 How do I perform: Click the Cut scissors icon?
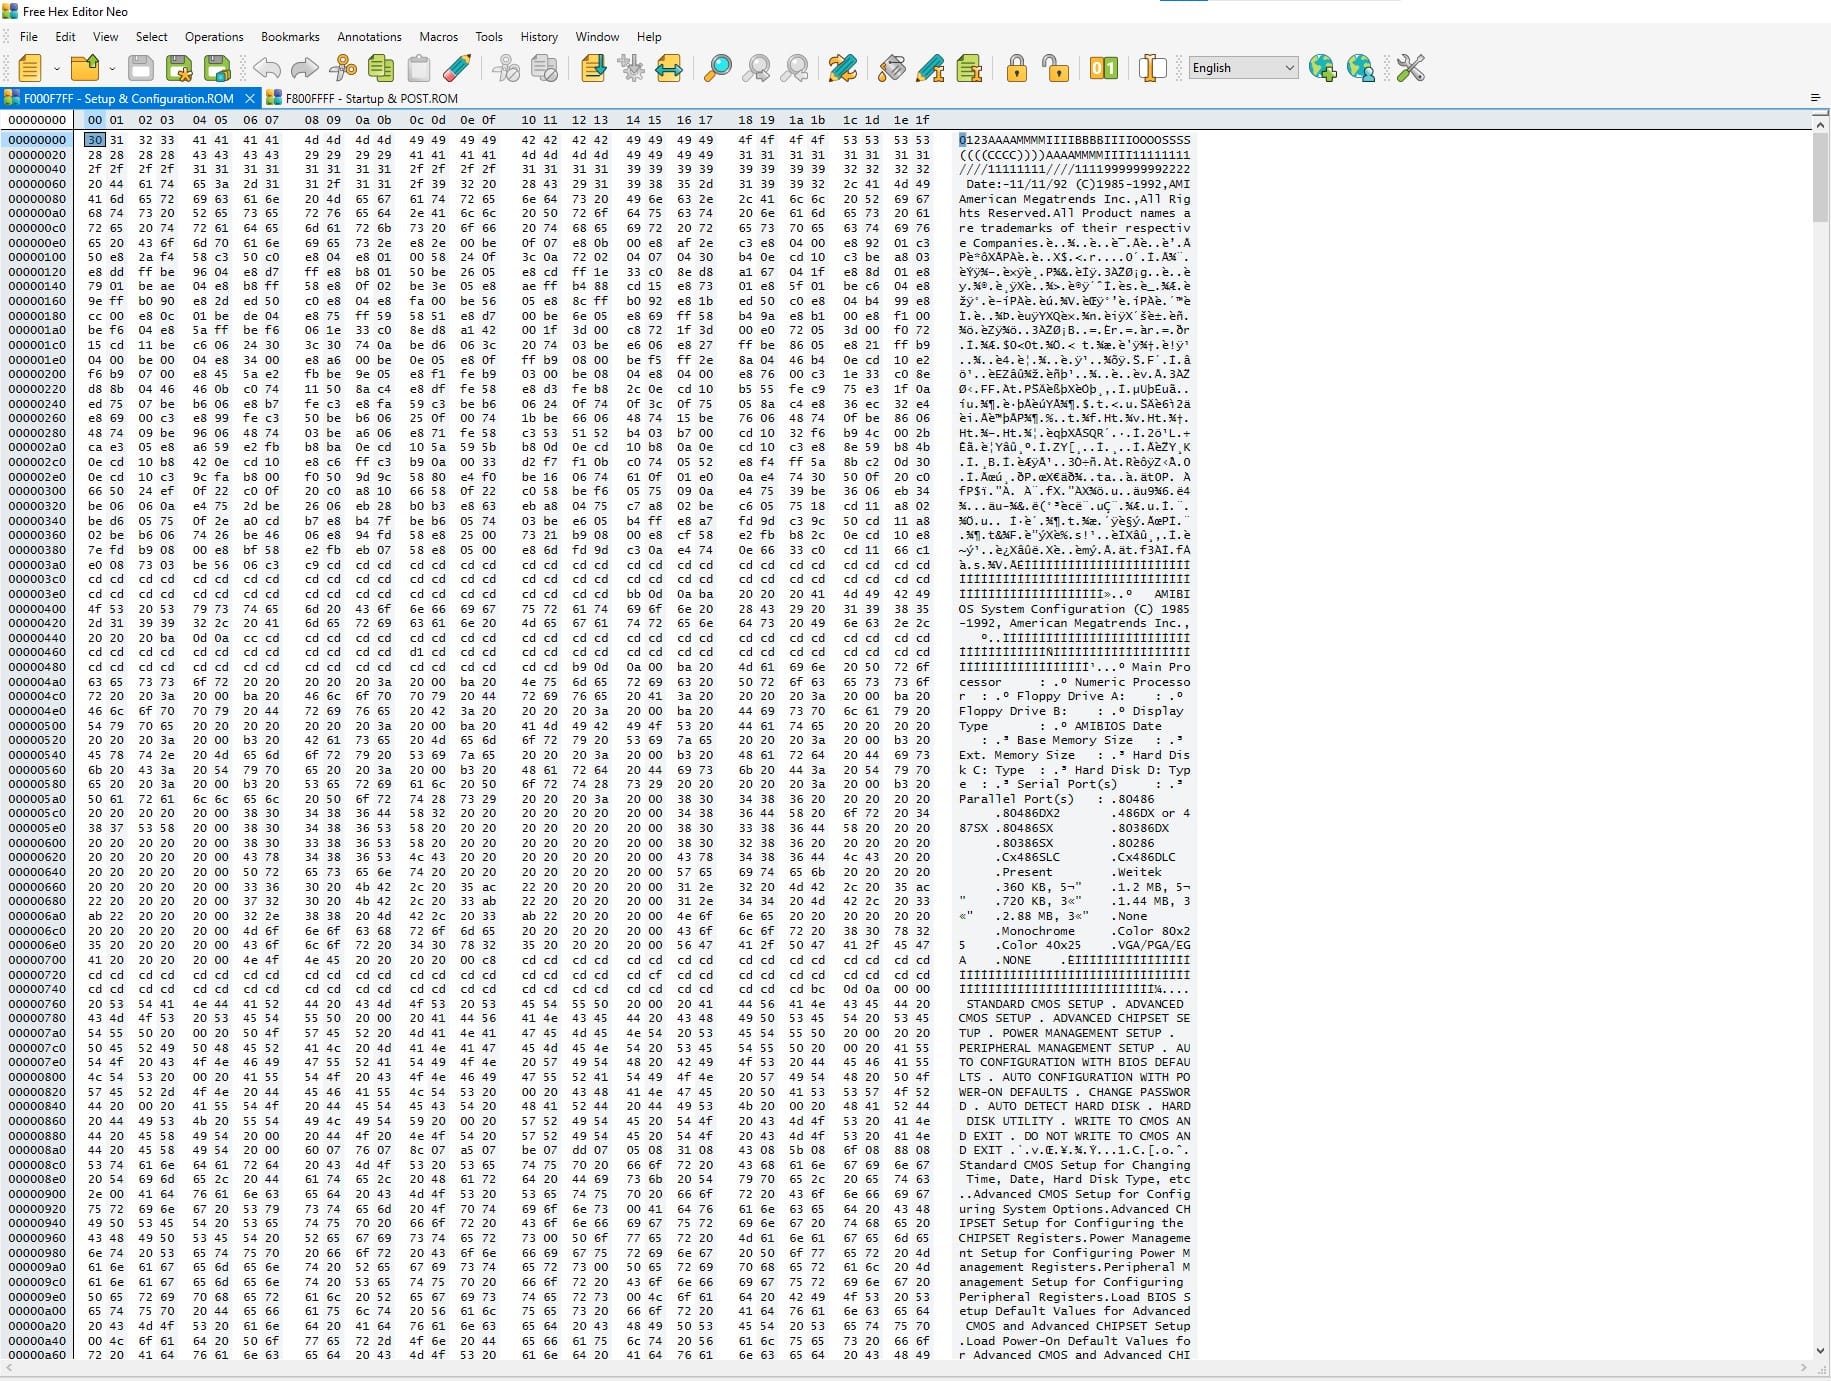coord(342,68)
